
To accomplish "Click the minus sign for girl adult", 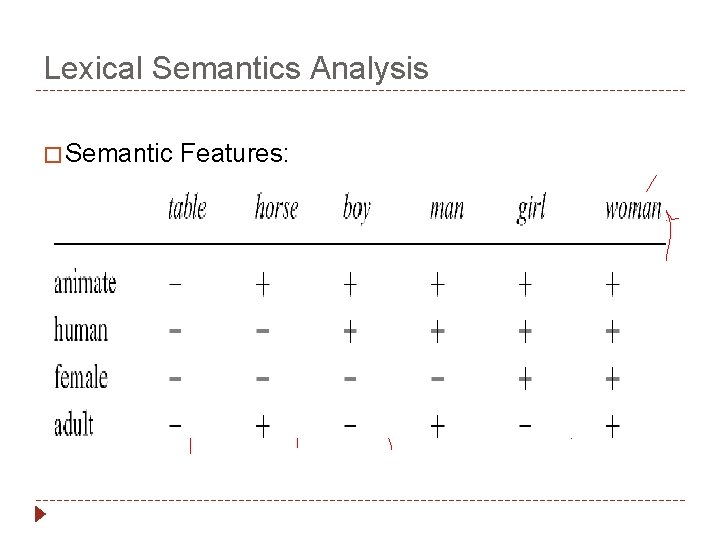I will (x=525, y=426).
